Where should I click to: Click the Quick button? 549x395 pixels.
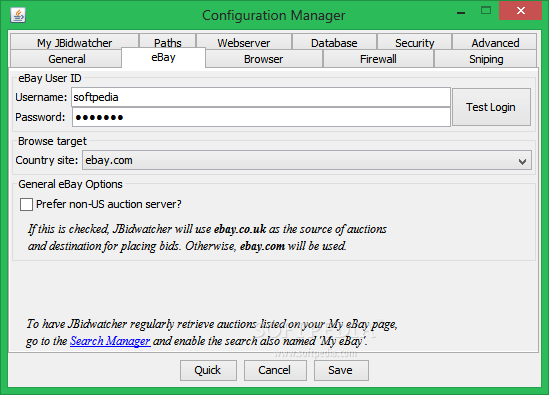208,370
